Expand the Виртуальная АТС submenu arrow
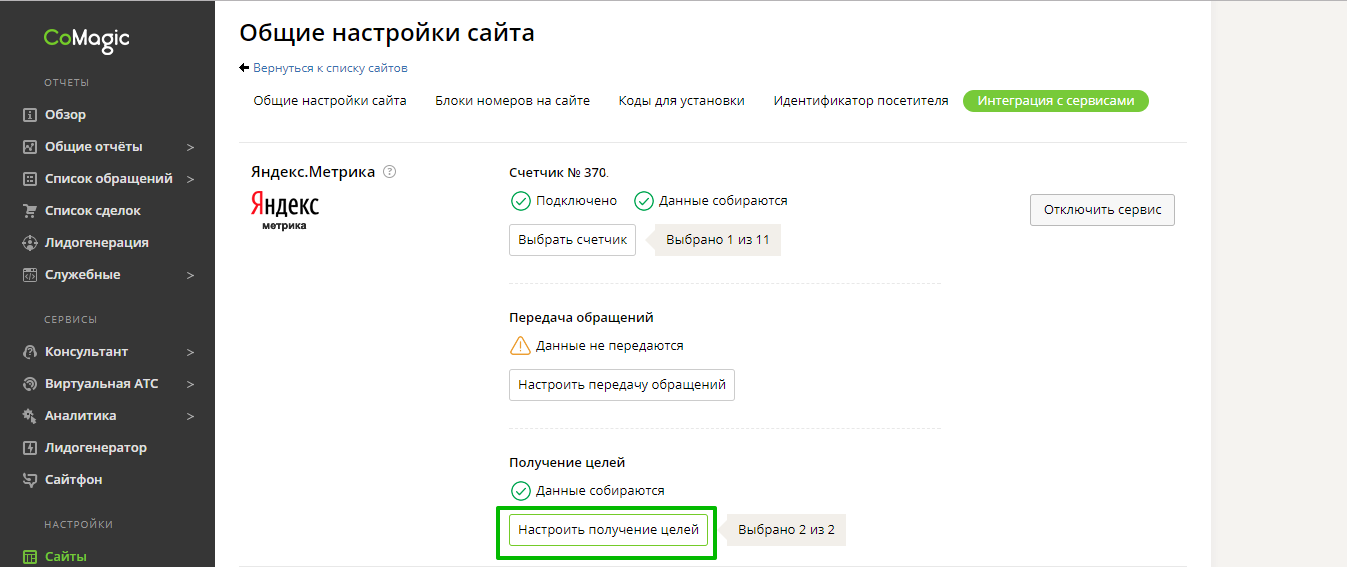Screen dimensions: 1347x567 [190, 384]
